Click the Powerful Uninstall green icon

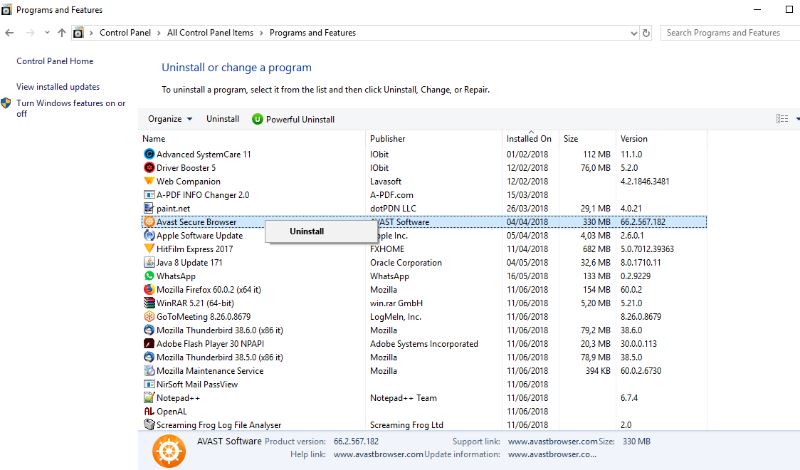257,119
